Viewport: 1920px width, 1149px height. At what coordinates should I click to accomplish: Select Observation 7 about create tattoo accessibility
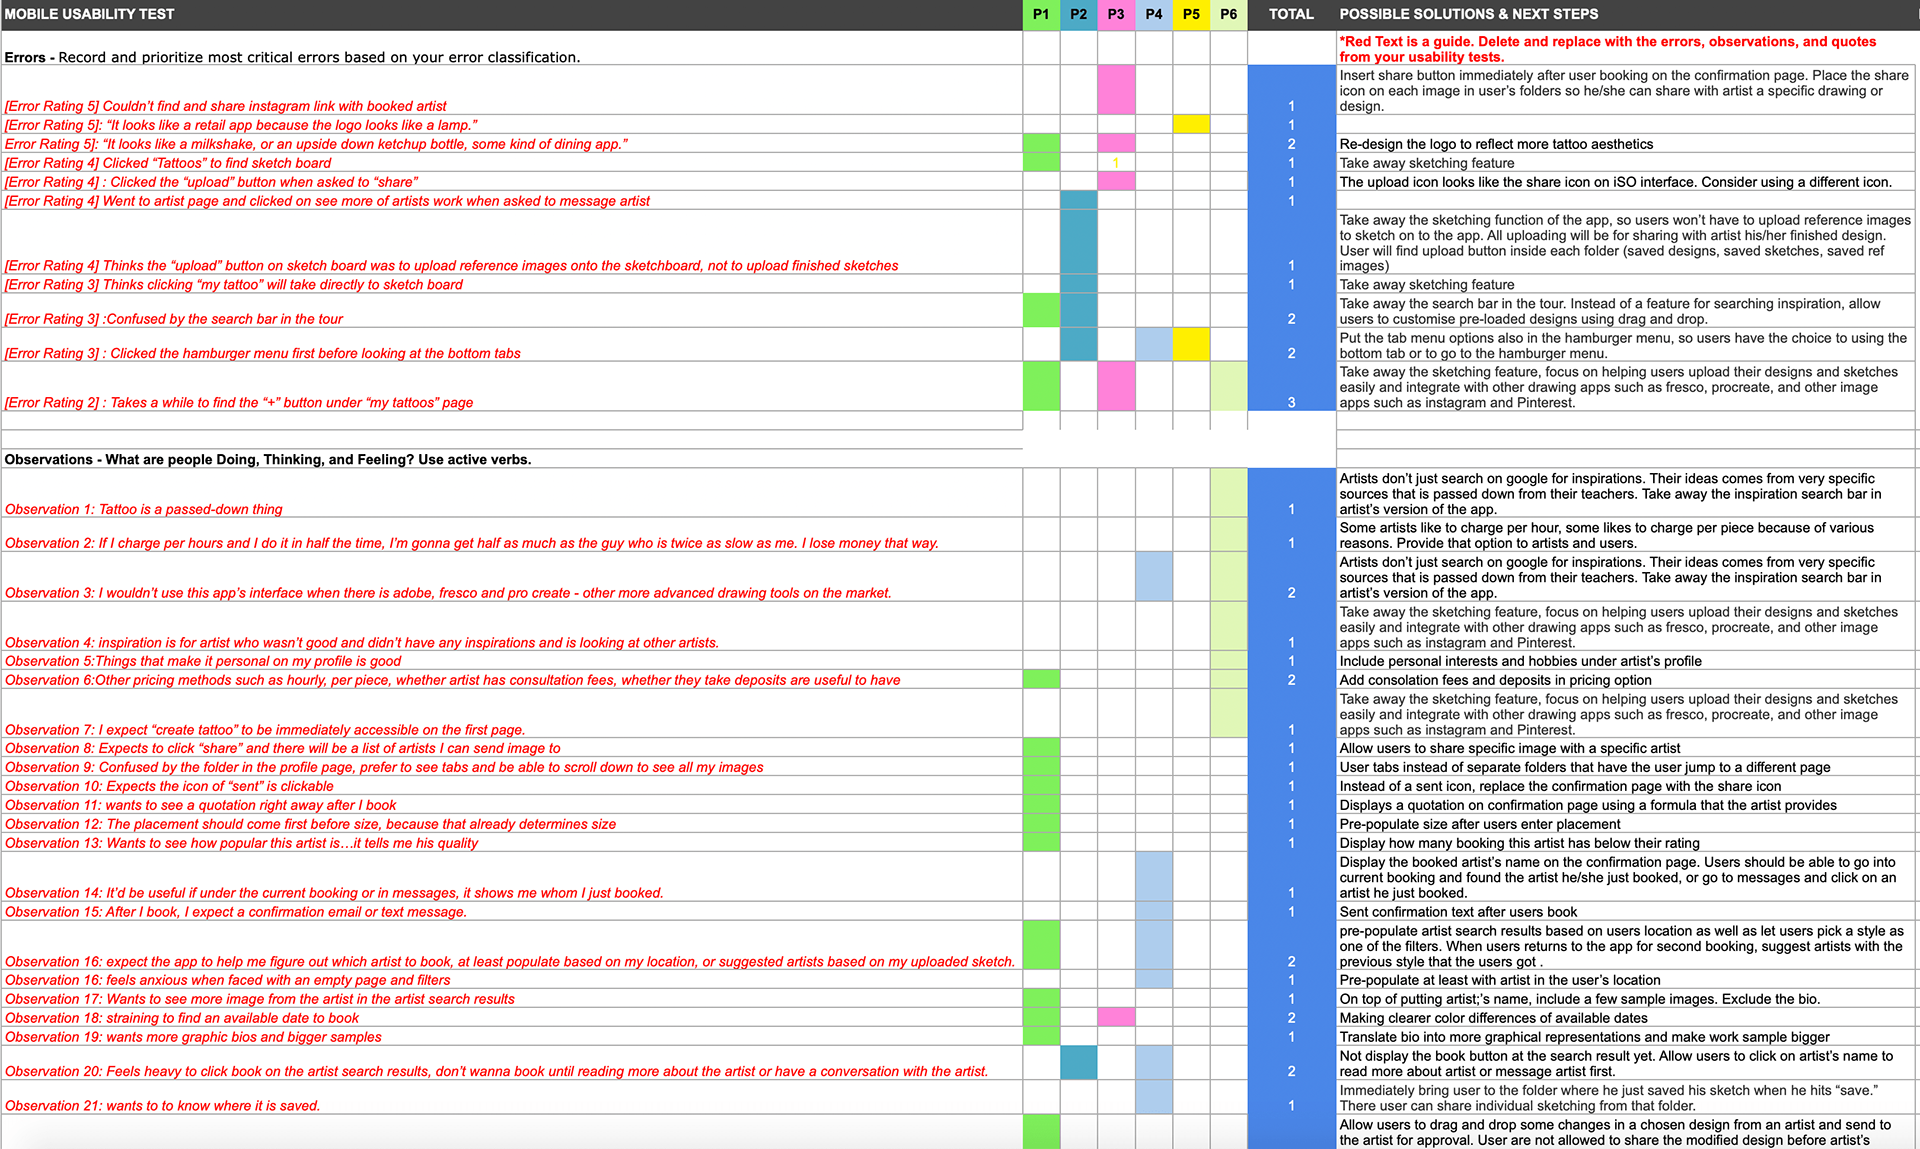(511, 714)
